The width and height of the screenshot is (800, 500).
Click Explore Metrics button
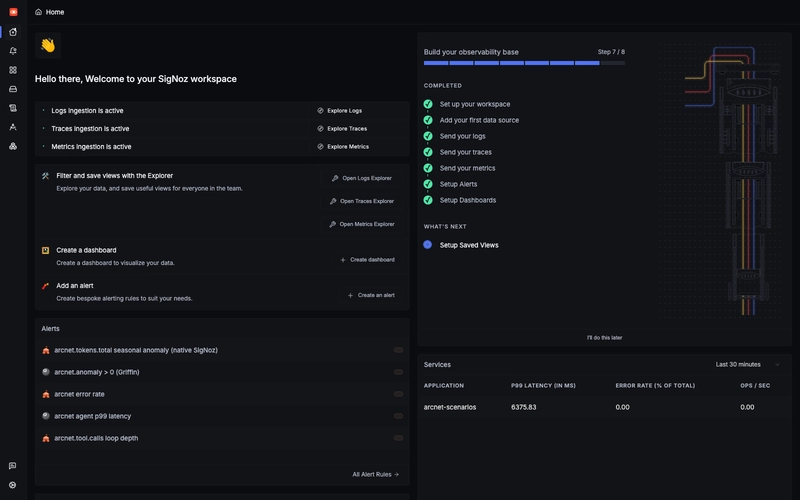point(343,146)
